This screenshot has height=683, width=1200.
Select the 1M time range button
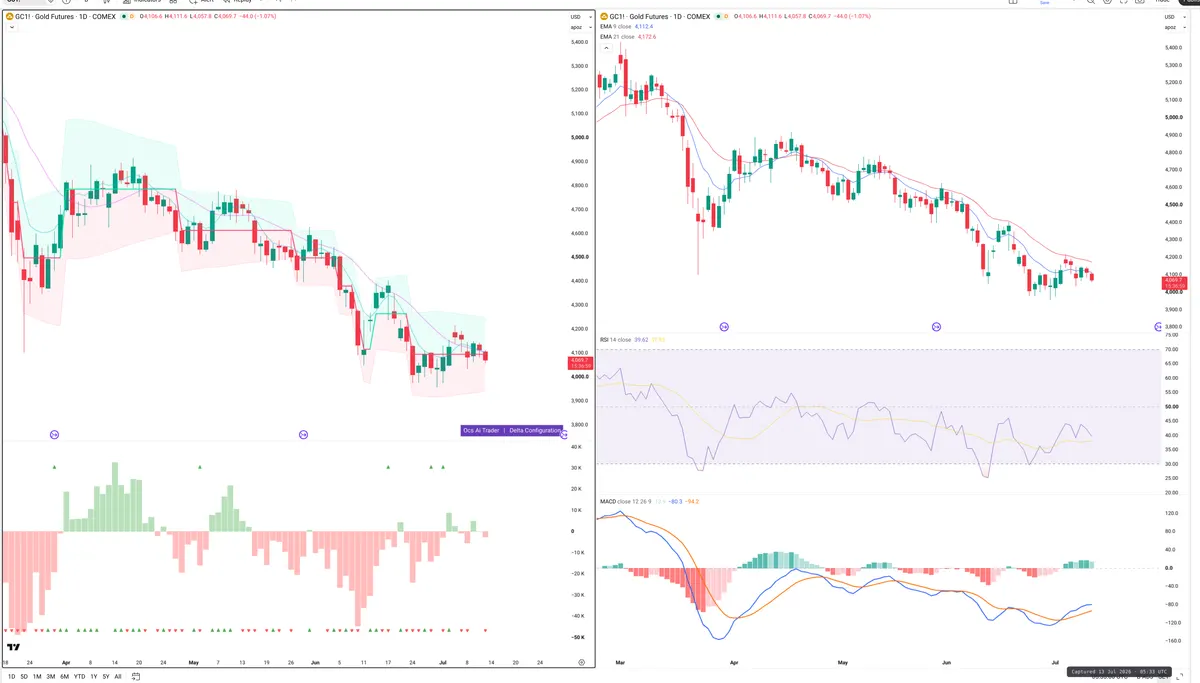(x=37, y=677)
